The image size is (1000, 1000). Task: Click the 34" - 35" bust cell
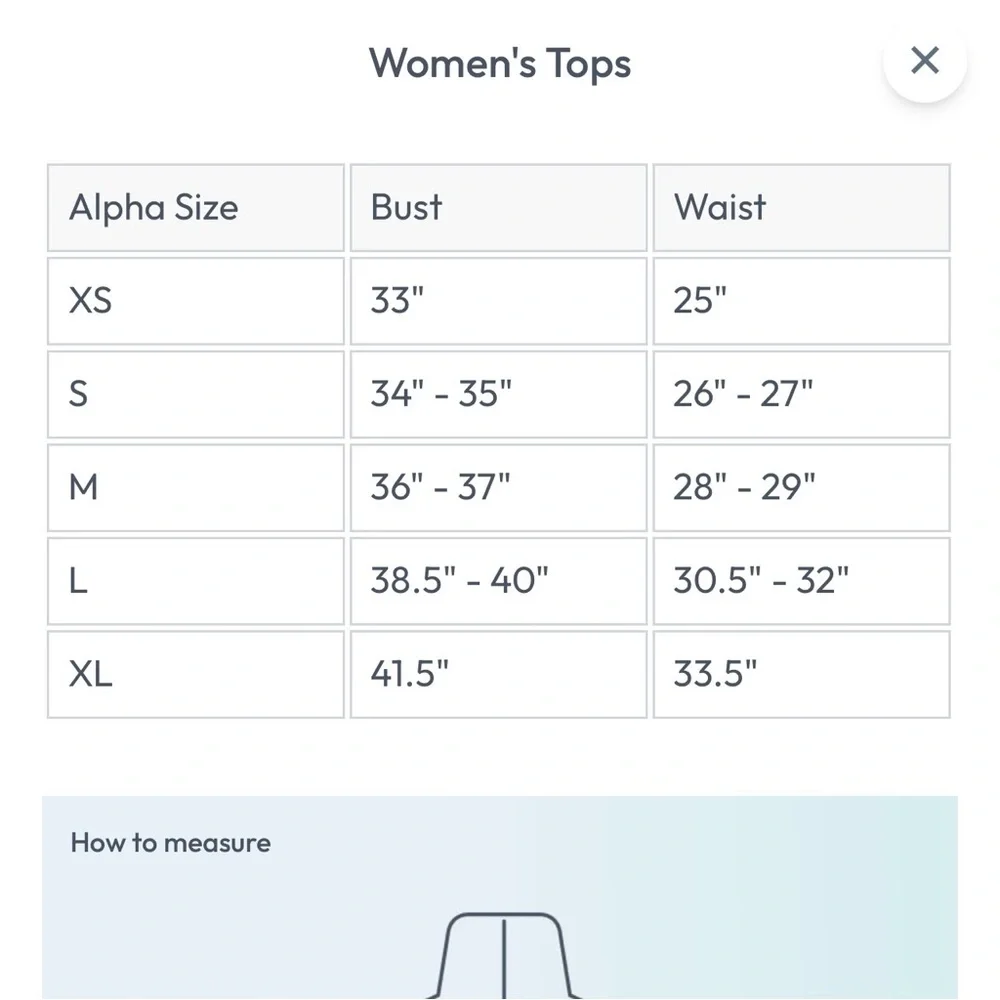[x=441, y=394]
